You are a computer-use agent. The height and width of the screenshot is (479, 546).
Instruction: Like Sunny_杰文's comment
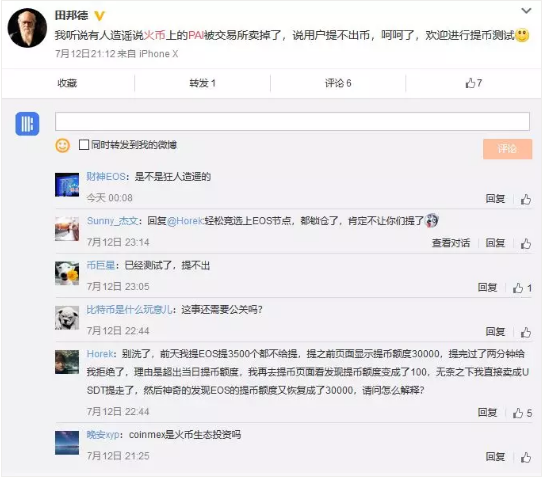point(525,243)
